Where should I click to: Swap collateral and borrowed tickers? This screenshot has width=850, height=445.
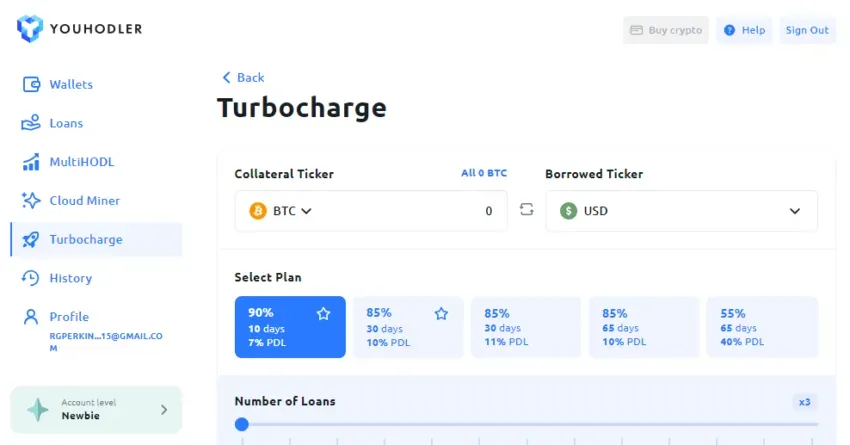pyautogui.click(x=526, y=210)
